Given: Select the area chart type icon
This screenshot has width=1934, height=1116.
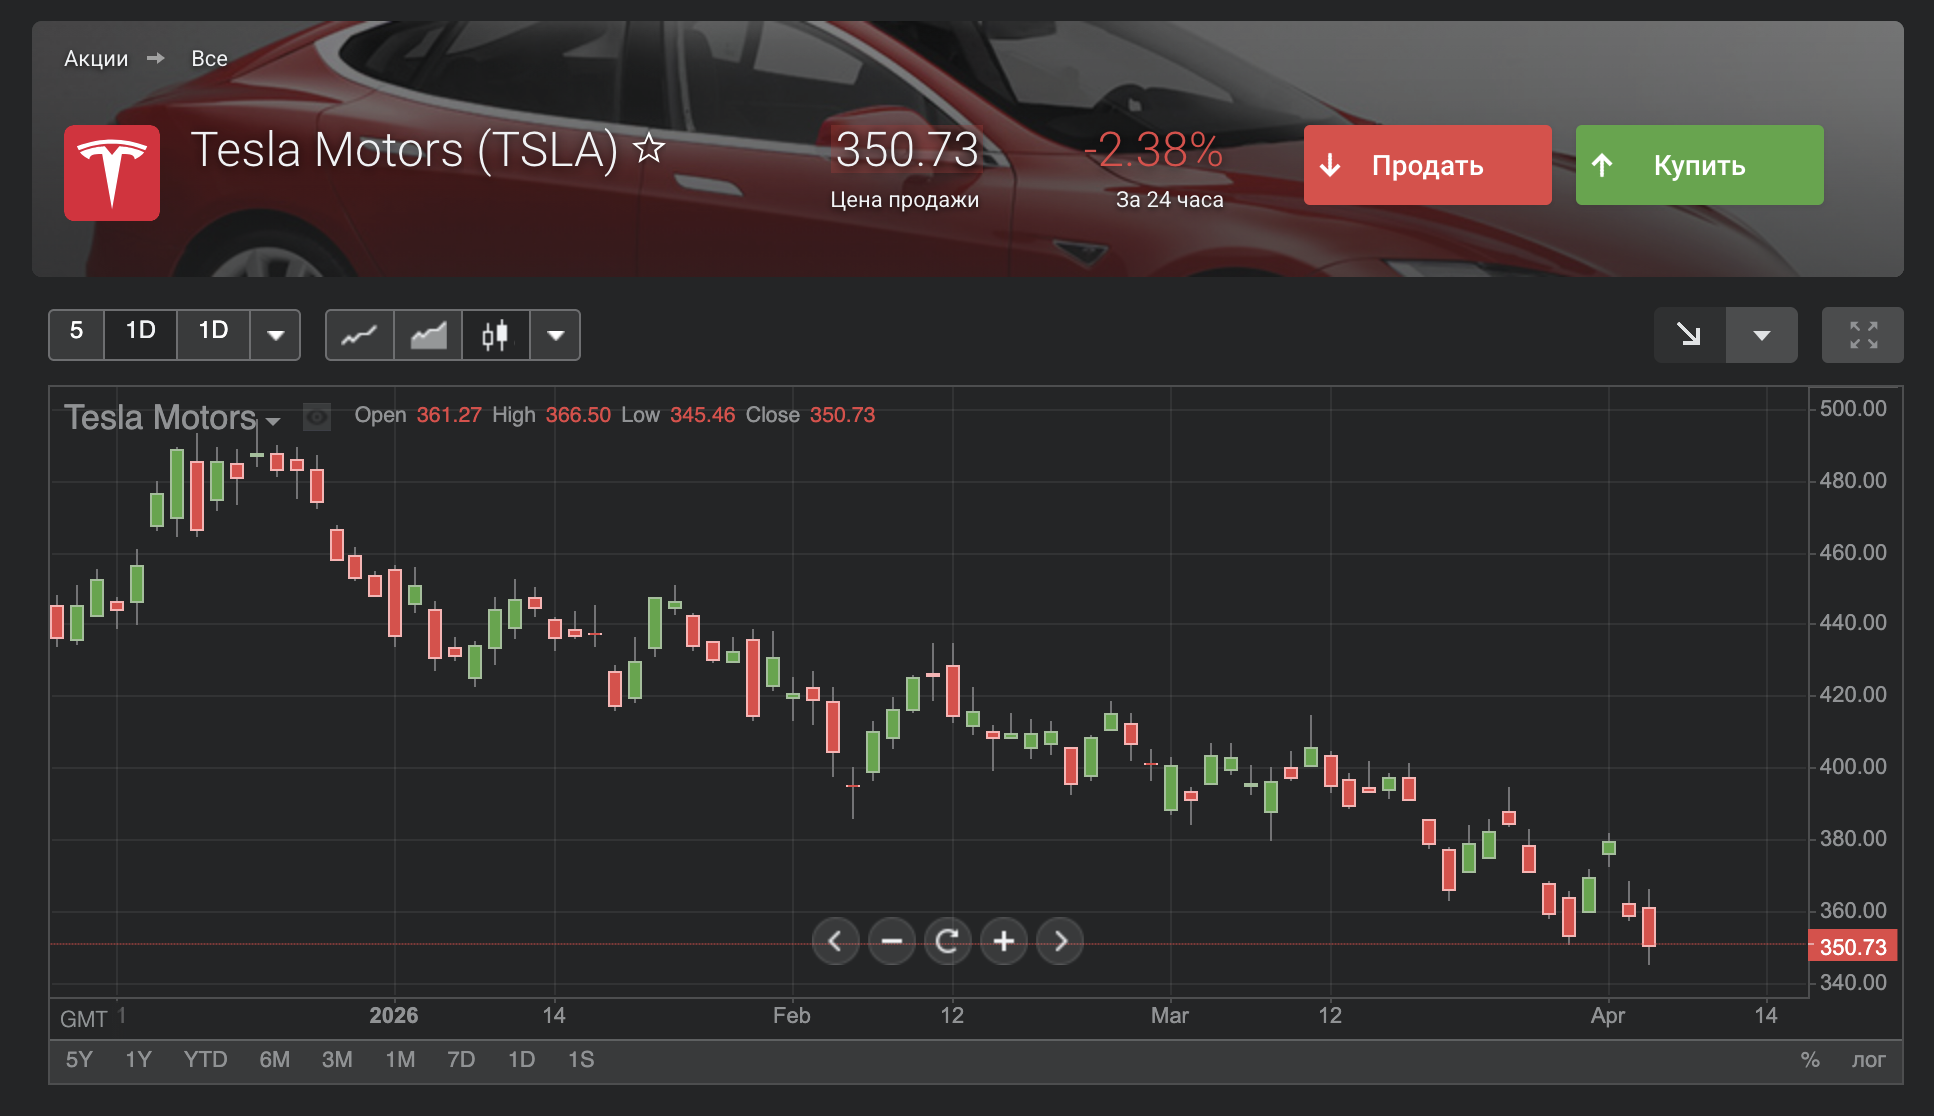Looking at the screenshot, I should click(x=428, y=335).
